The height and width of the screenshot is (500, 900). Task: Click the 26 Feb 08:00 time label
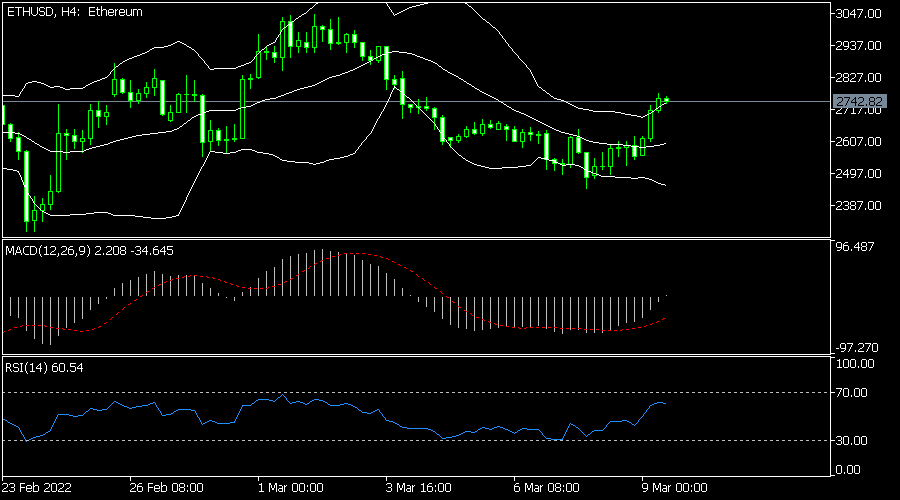tap(166, 488)
